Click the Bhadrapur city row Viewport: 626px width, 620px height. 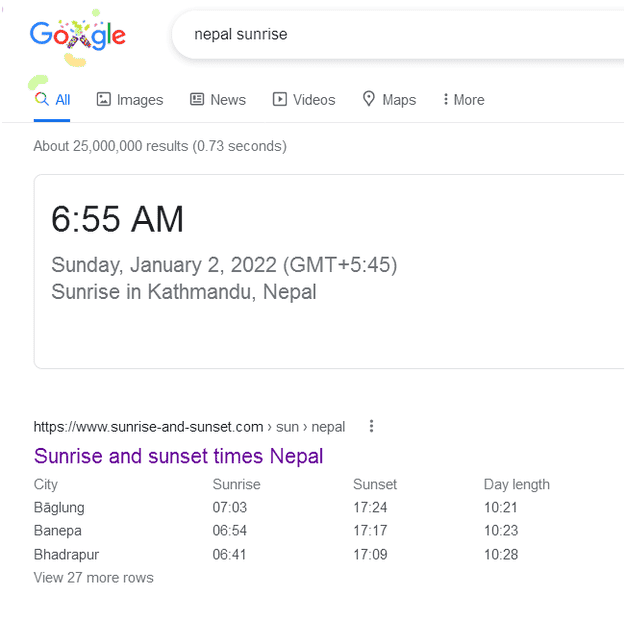click(x=66, y=555)
